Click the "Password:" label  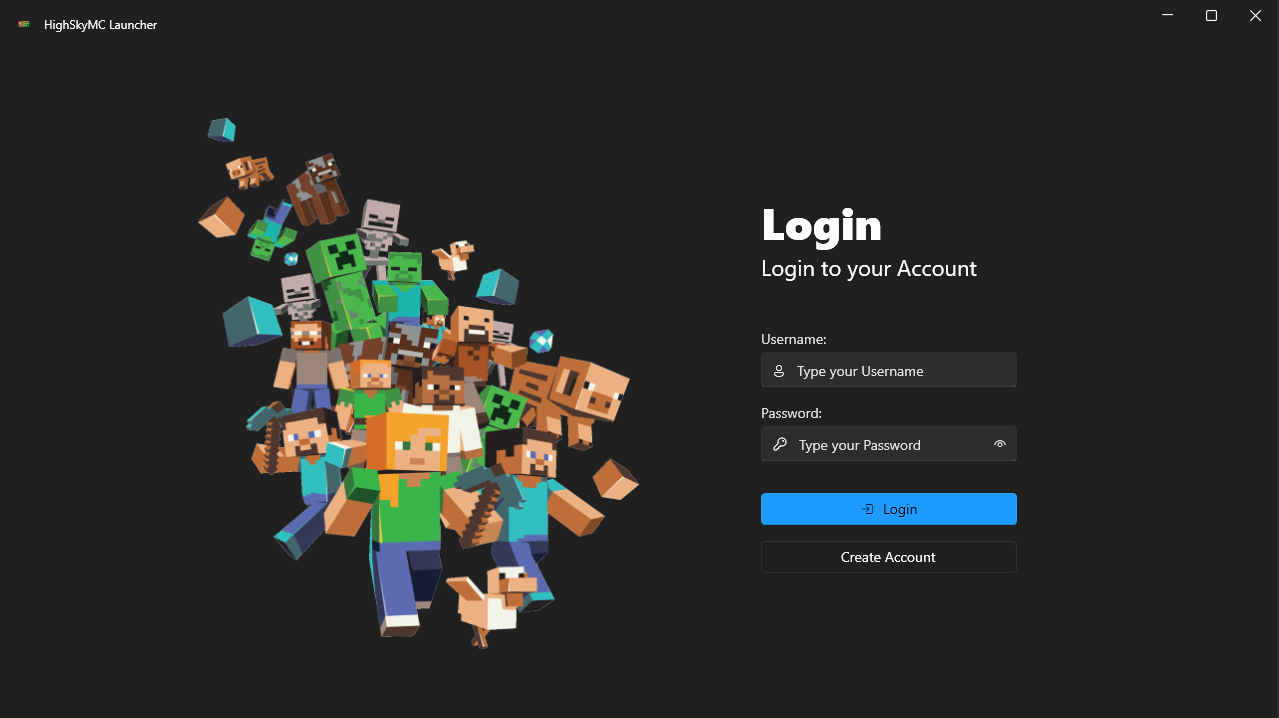pos(791,413)
